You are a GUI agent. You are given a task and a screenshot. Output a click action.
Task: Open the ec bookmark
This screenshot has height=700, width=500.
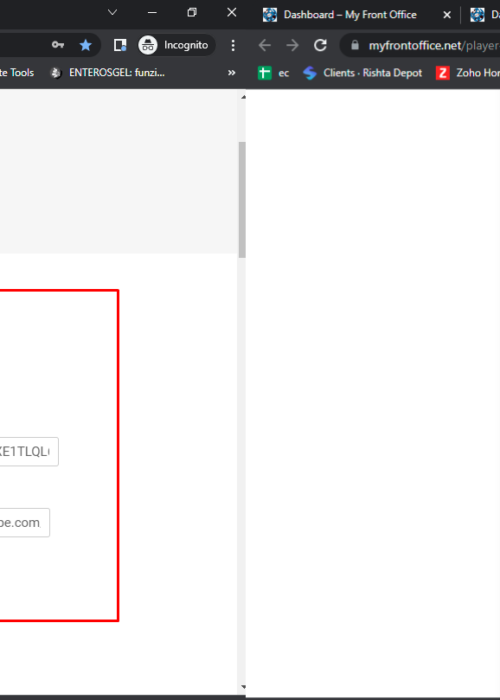click(x=274, y=73)
